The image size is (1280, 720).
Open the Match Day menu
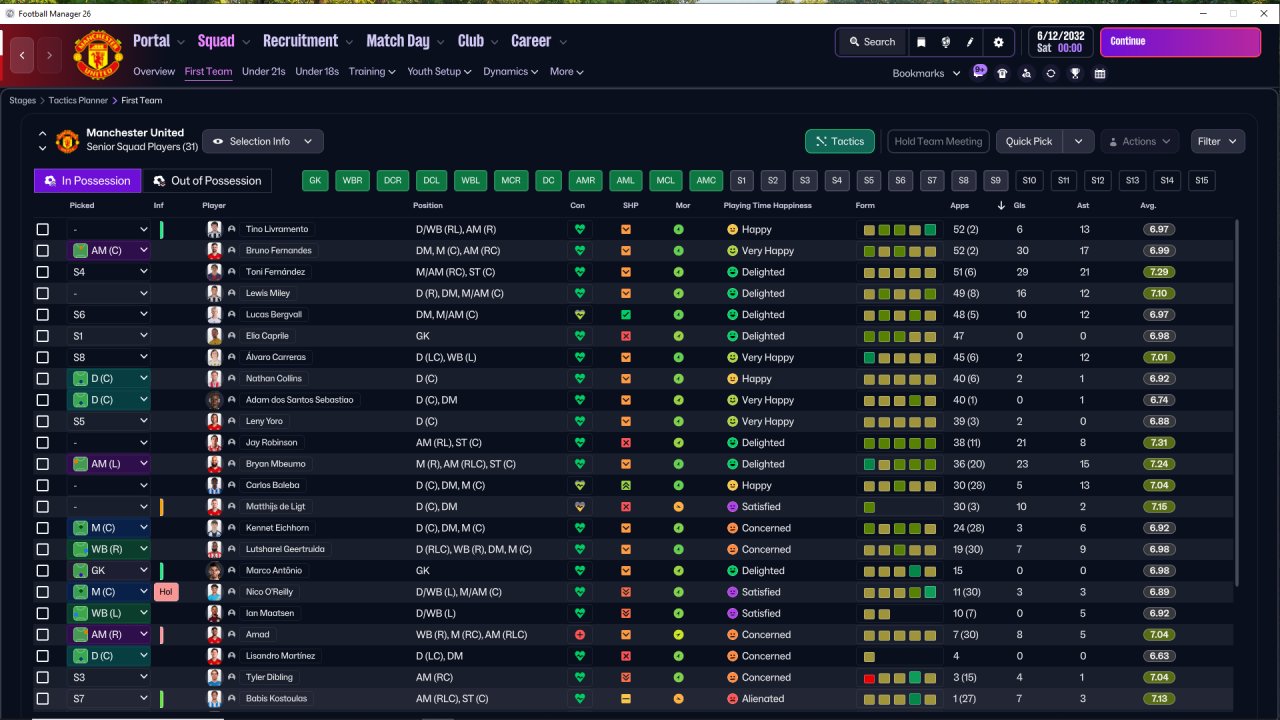click(405, 41)
